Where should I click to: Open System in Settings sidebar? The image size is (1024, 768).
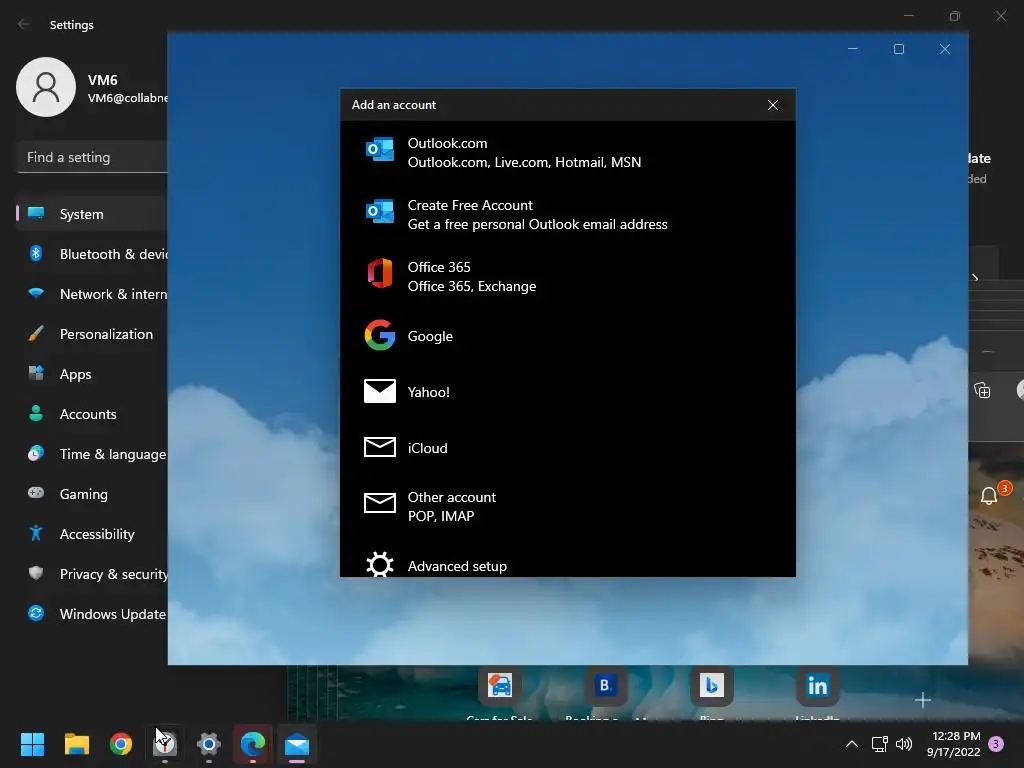click(x=92, y=214)
